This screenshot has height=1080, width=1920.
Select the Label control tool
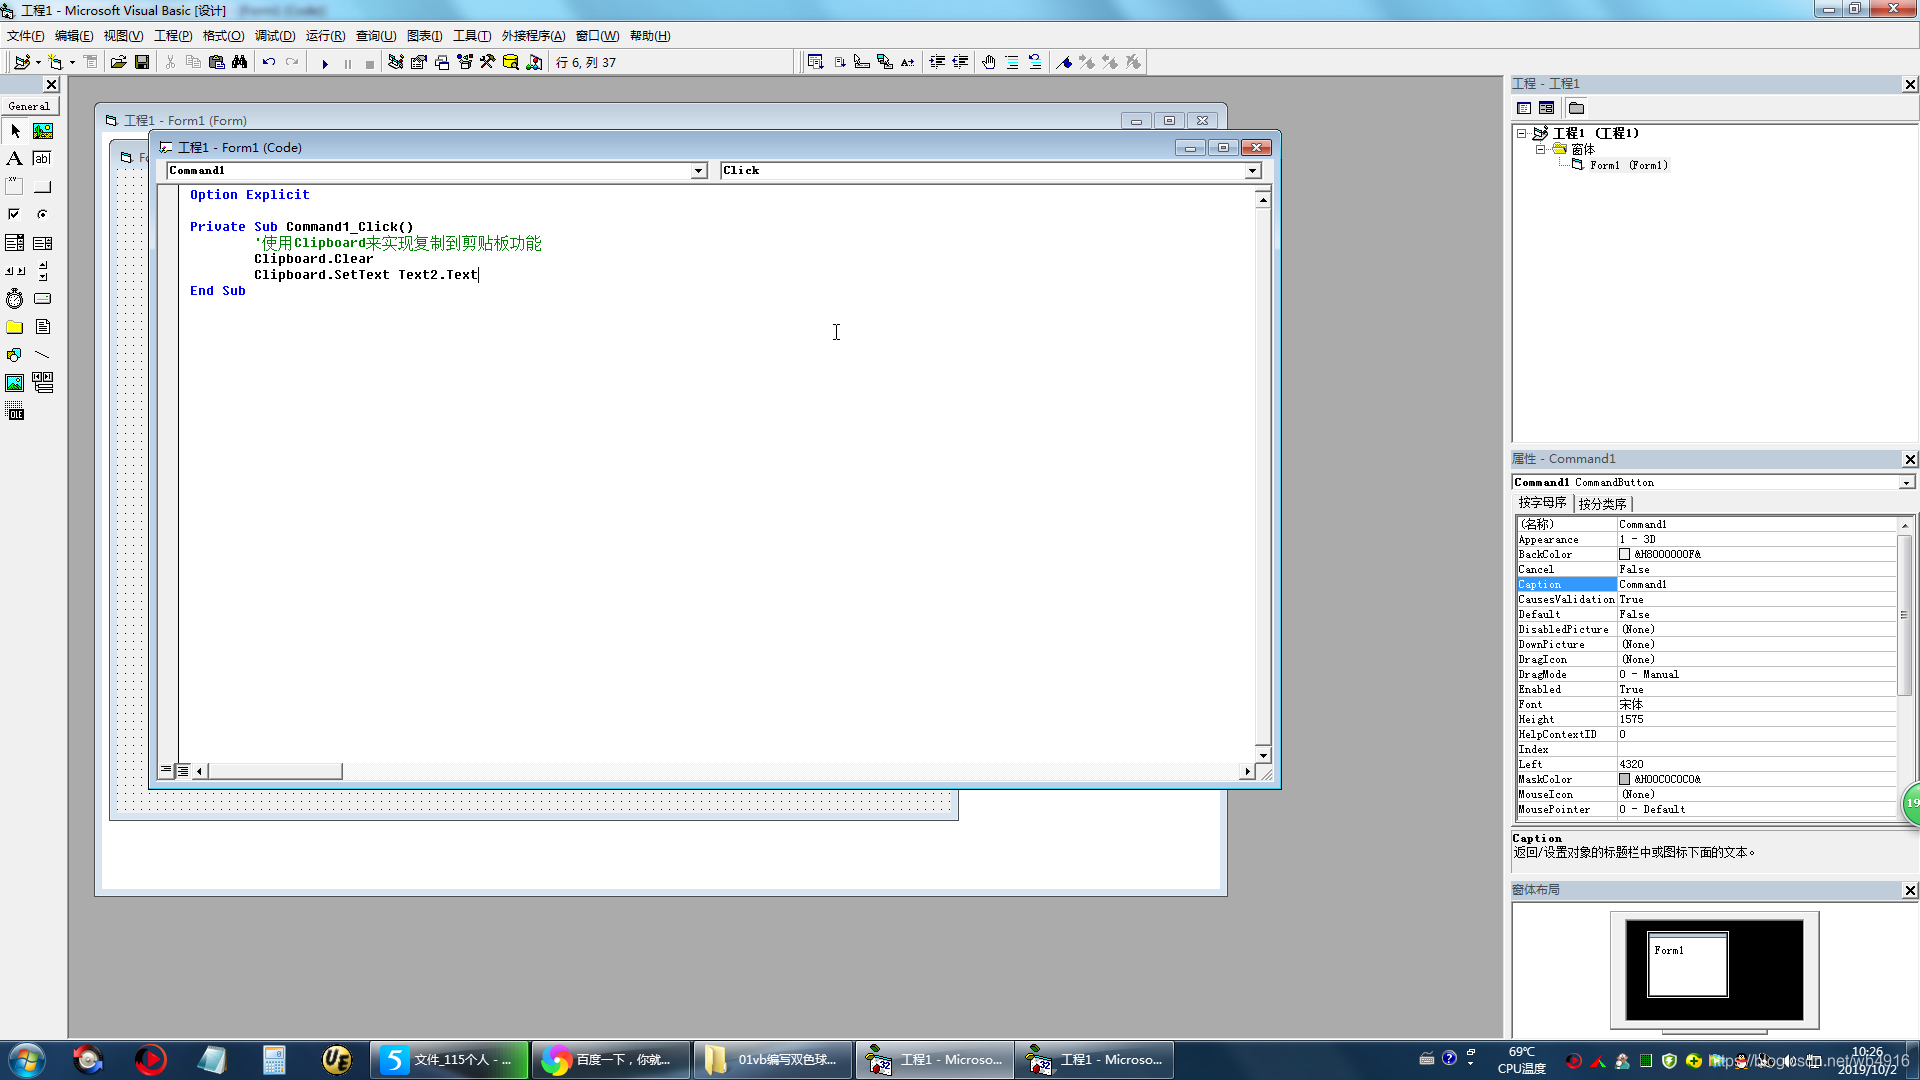click(x=14, y=159)
